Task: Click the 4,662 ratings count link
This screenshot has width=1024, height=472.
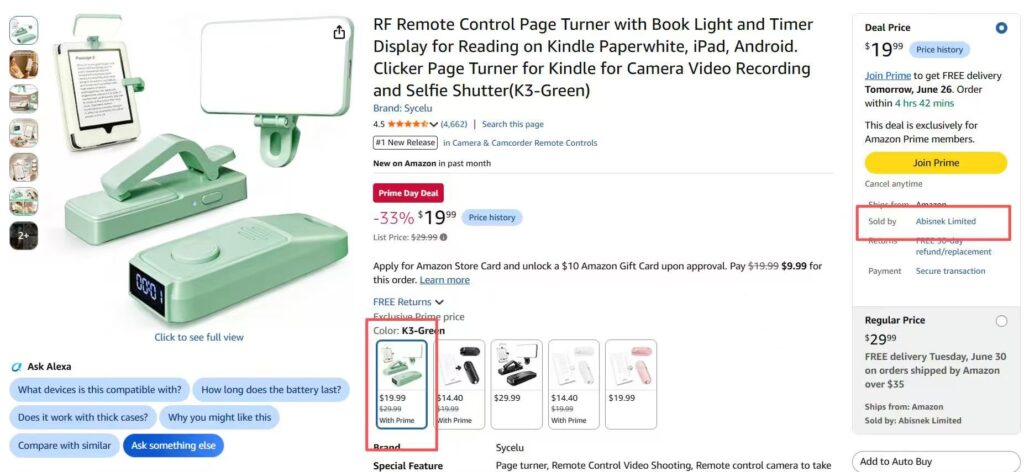Action: point(454,124)
